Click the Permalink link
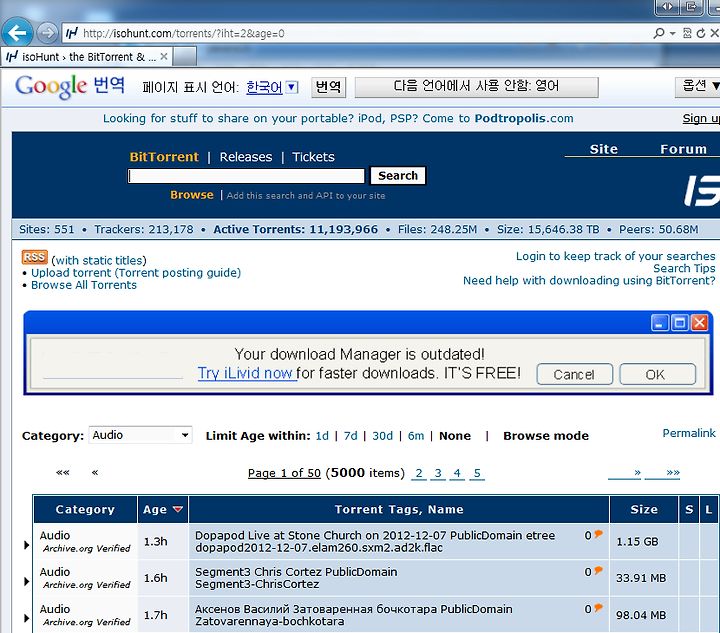 688,433
